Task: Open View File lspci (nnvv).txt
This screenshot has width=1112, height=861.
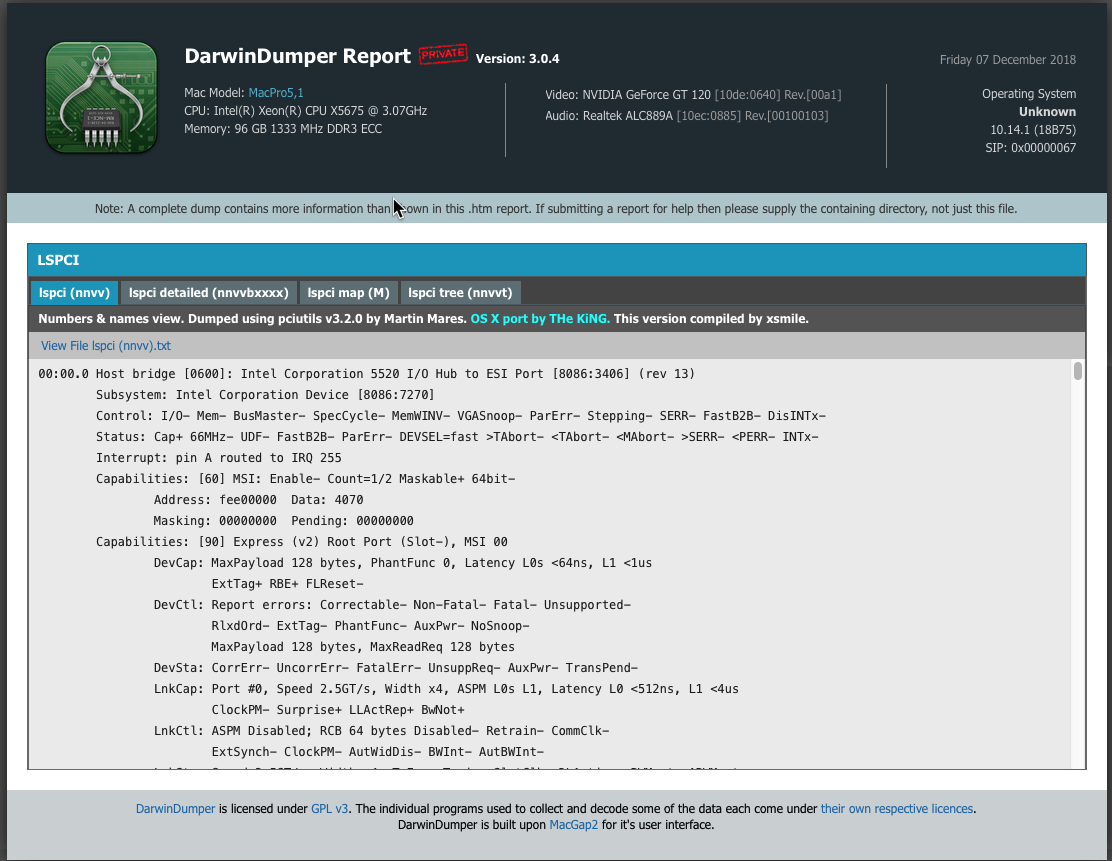Action: 106,346
